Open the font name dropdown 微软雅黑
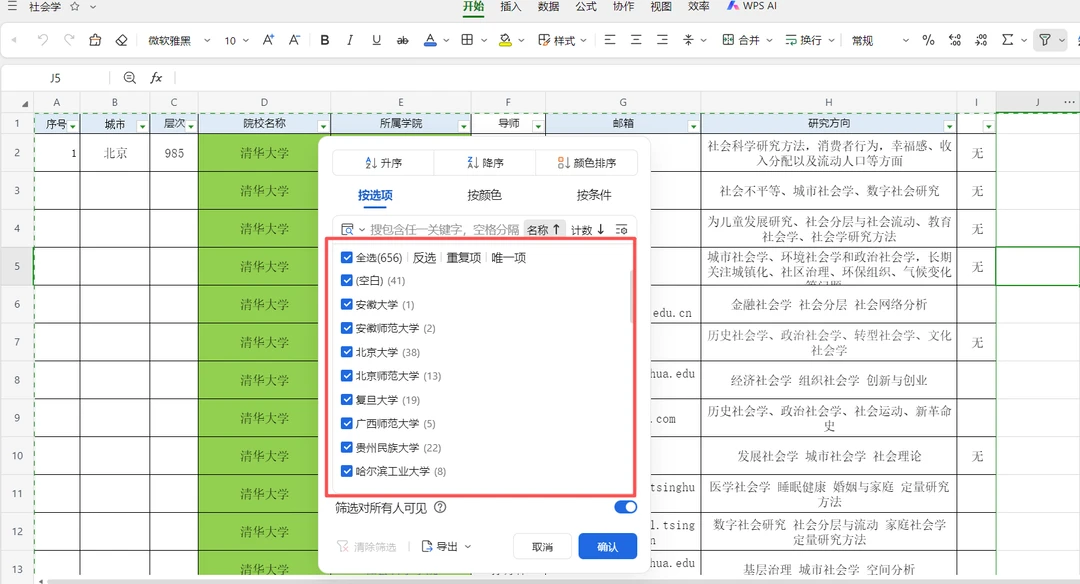This screenshot has height=584, width=1080. (x=179, y=41)
